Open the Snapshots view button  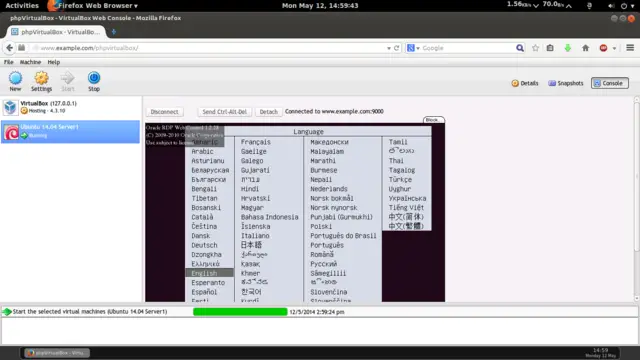tap(566, 83)
